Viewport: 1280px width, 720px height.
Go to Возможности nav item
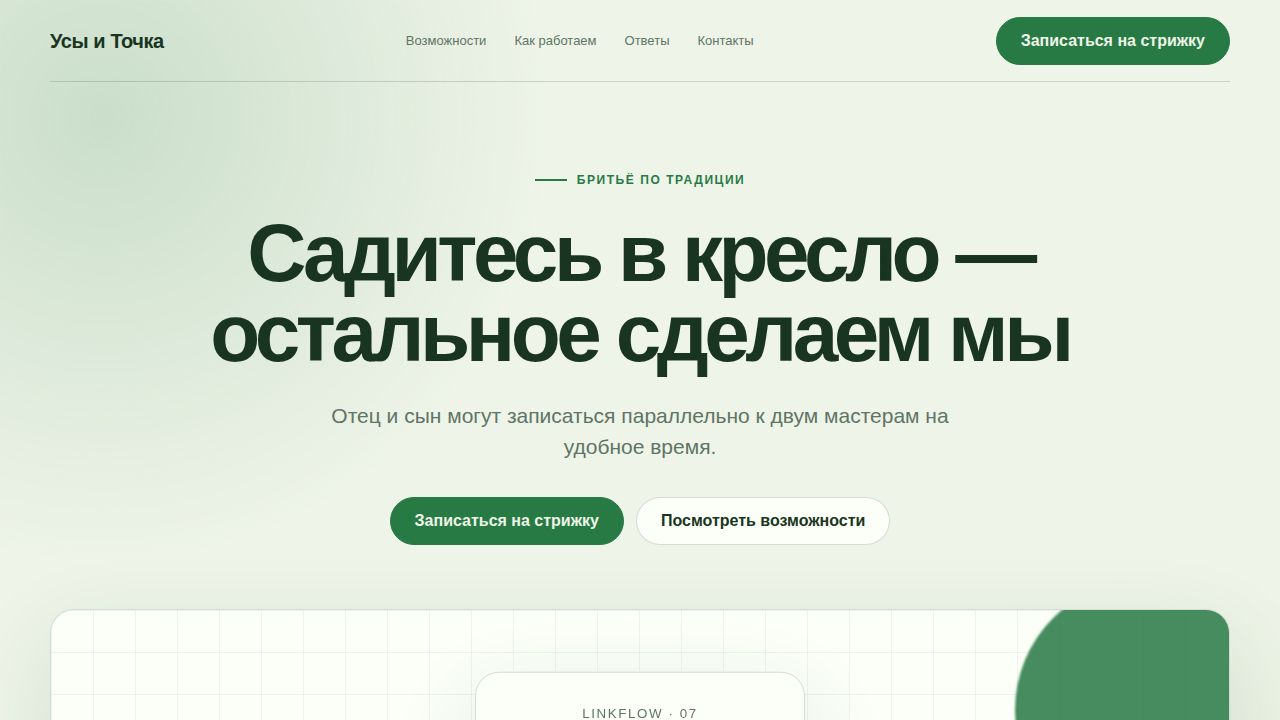tap(446, 41)
